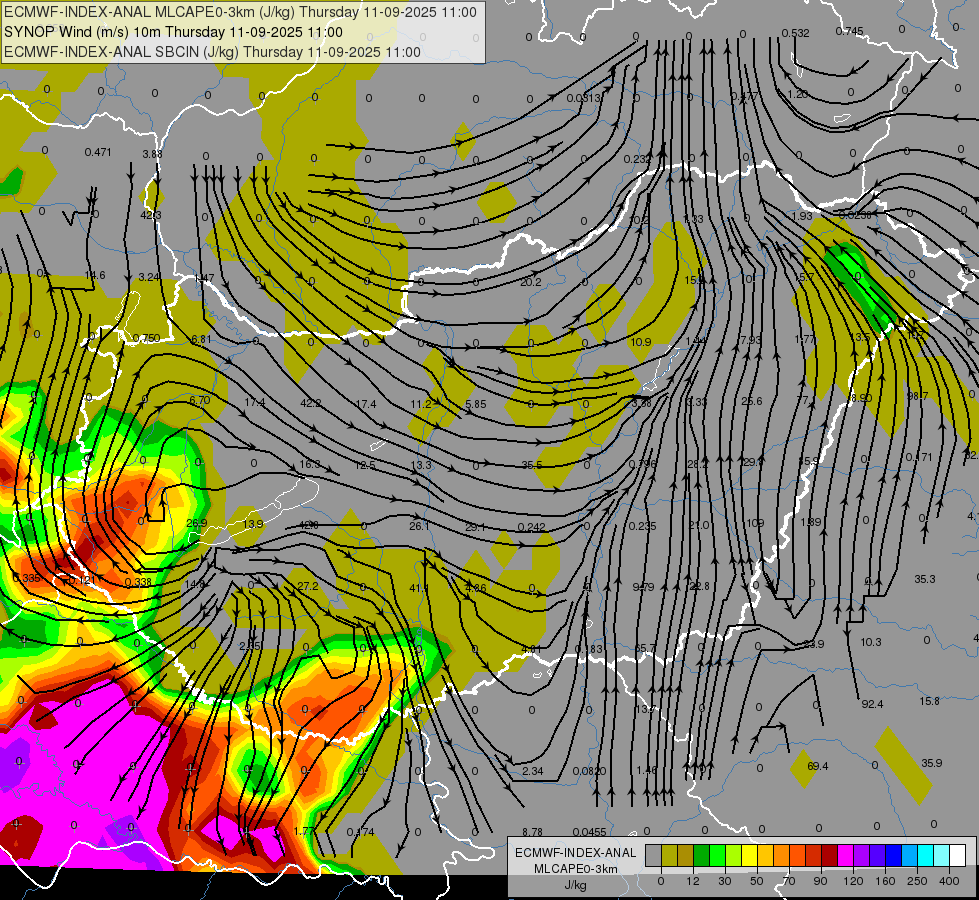
Task: Click the cyan legend swatch
Action: (x=925, y=856)
